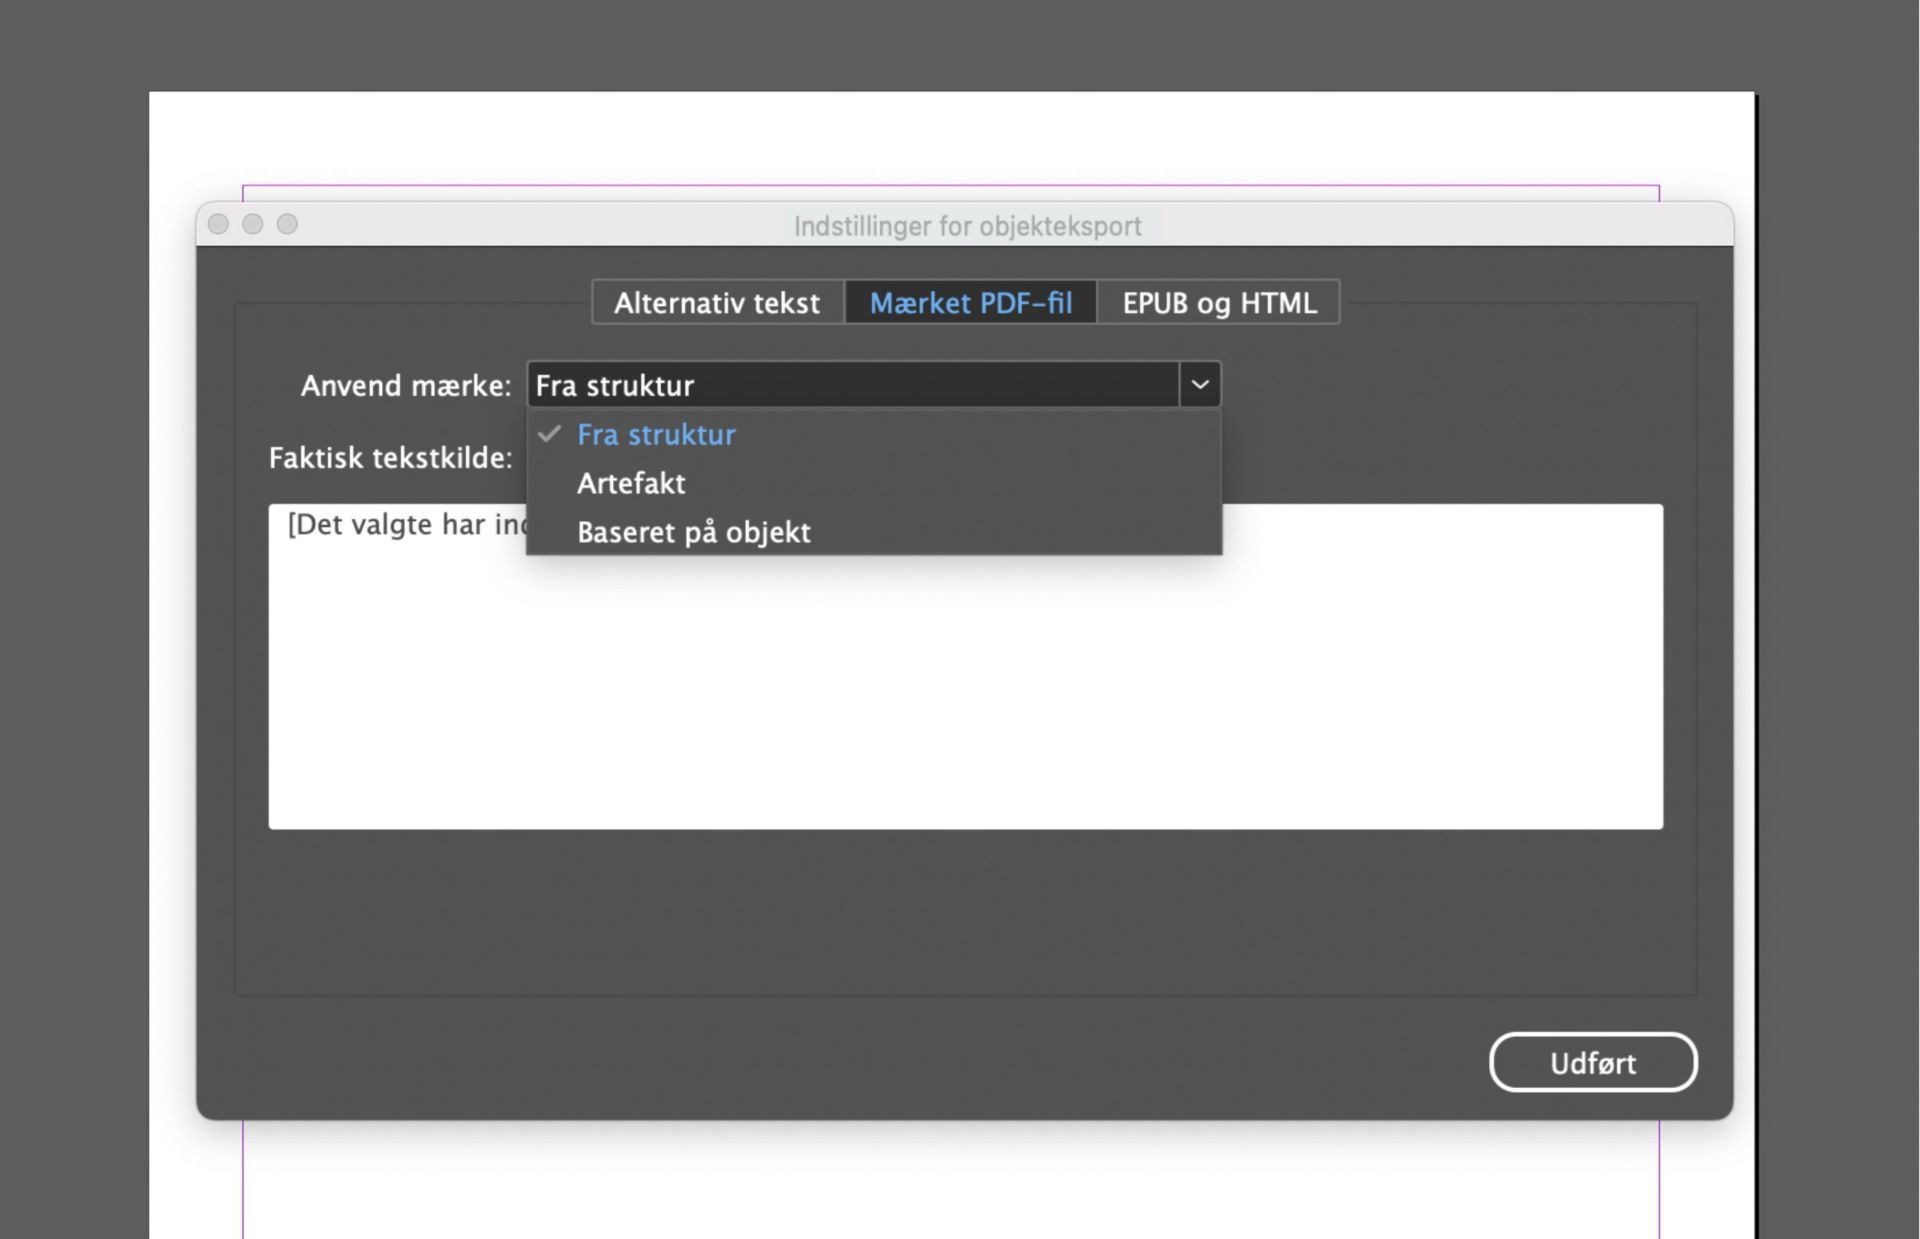The width and height of the screenshot is (1920, 1239).
Task: Click the Faktisk tekstkilde label
Action: coord(390,458)
